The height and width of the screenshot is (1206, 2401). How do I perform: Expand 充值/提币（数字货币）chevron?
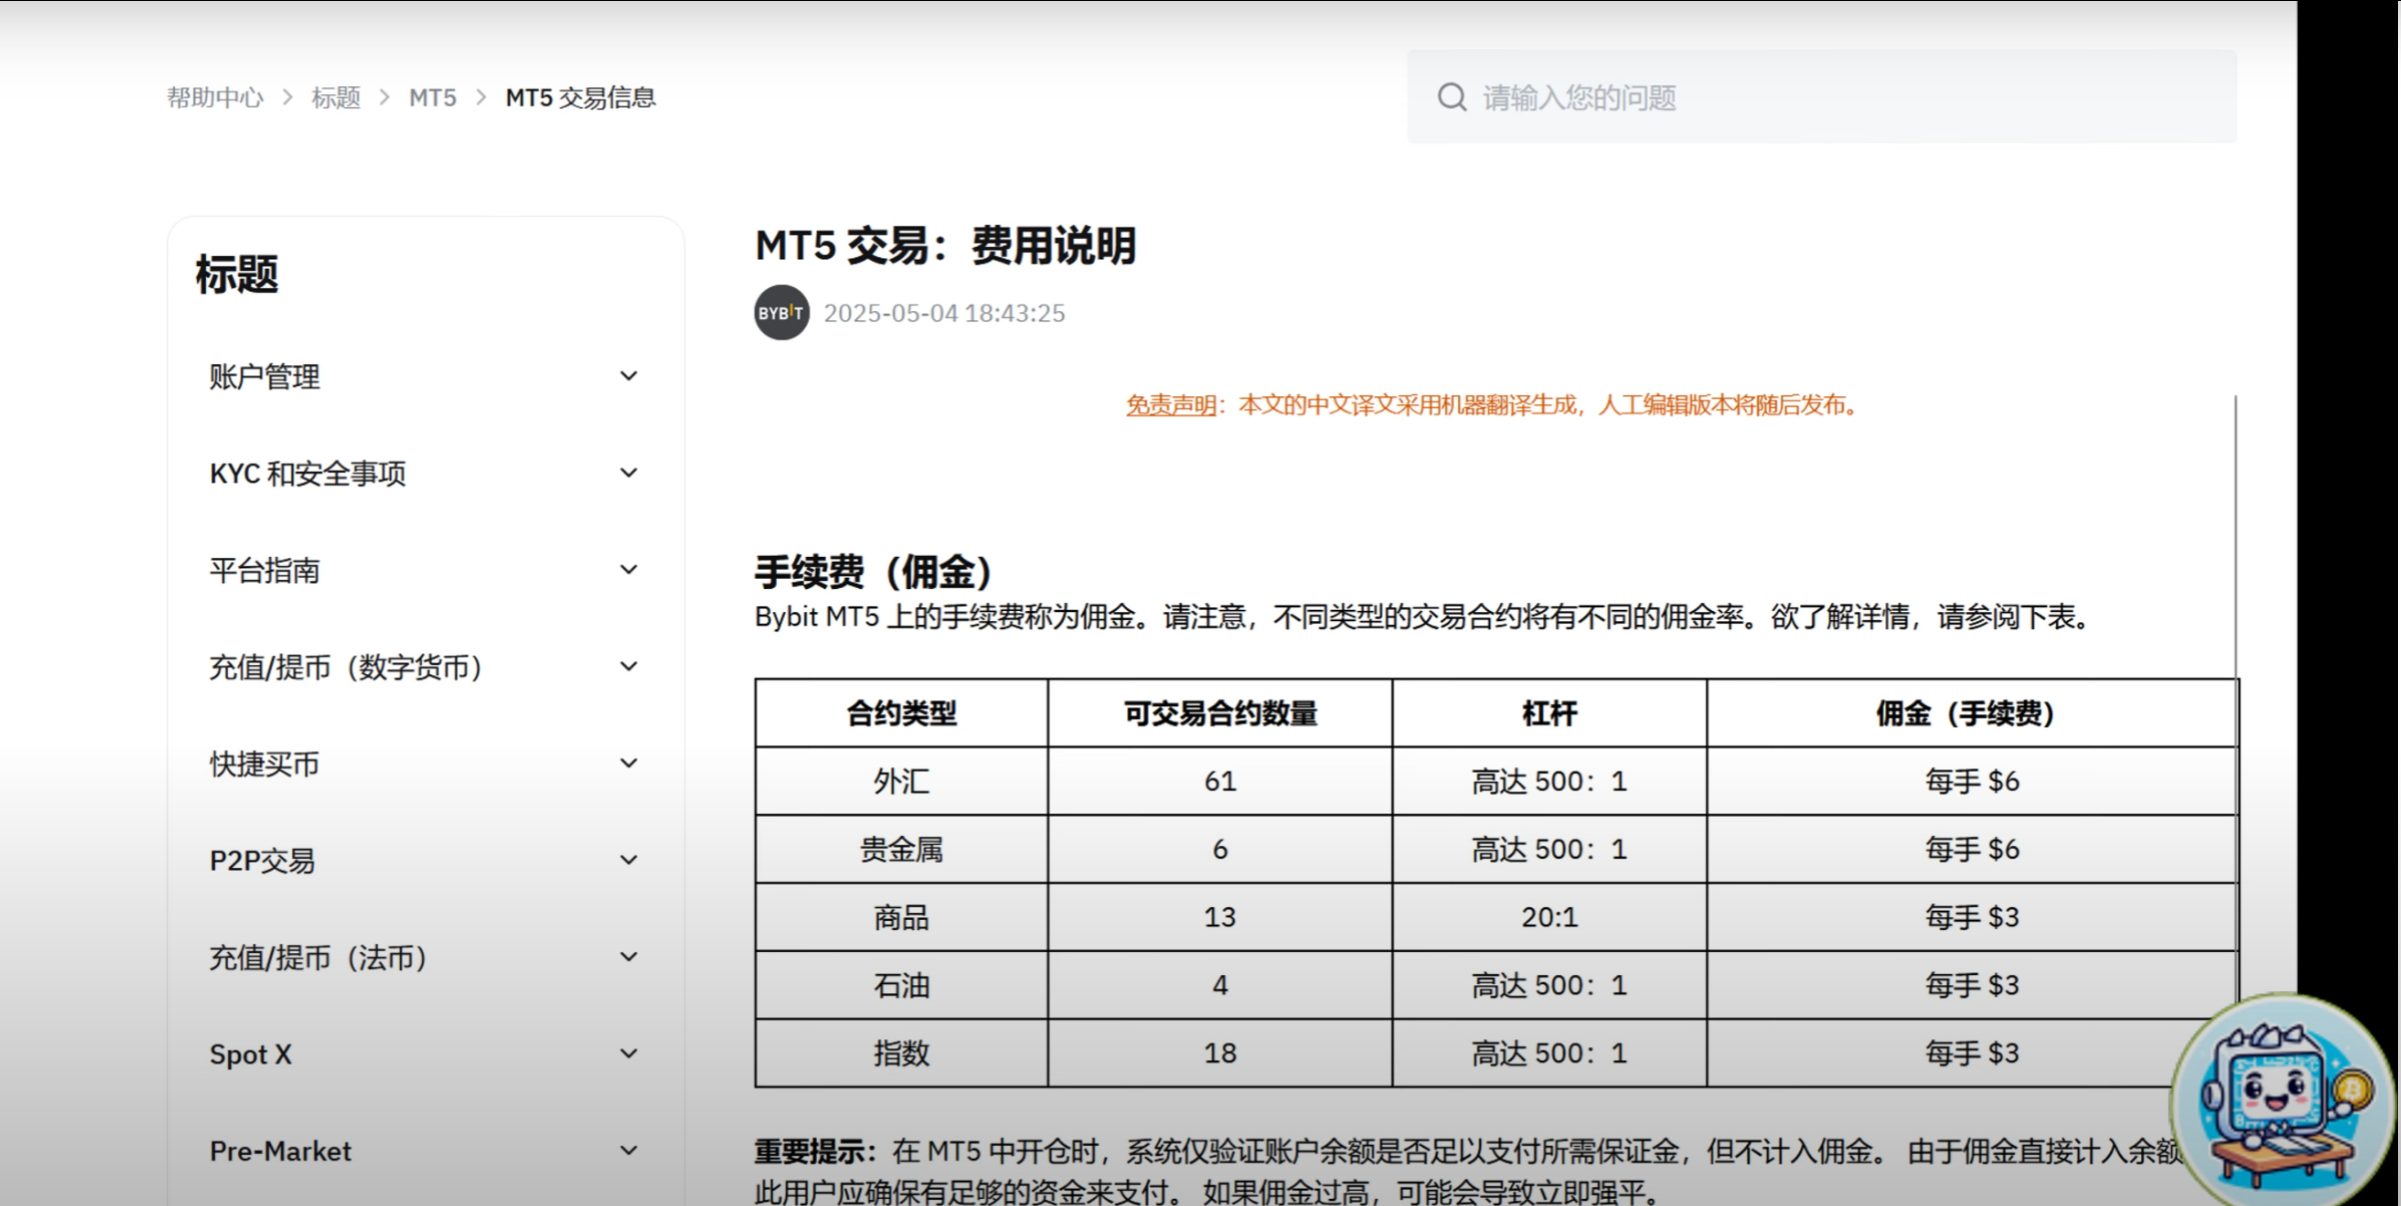click(628, 666)
